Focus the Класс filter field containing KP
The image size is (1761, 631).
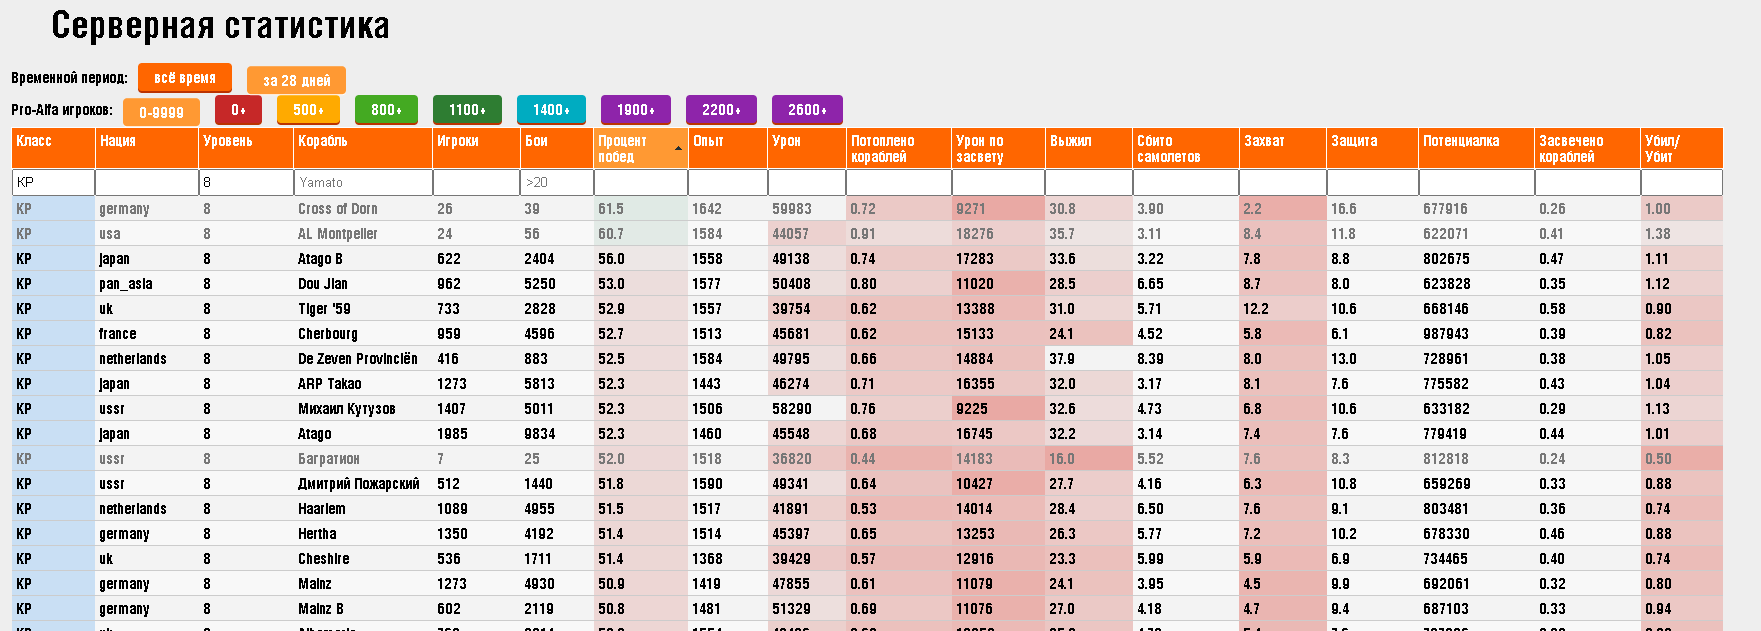[x=54, y=182]
